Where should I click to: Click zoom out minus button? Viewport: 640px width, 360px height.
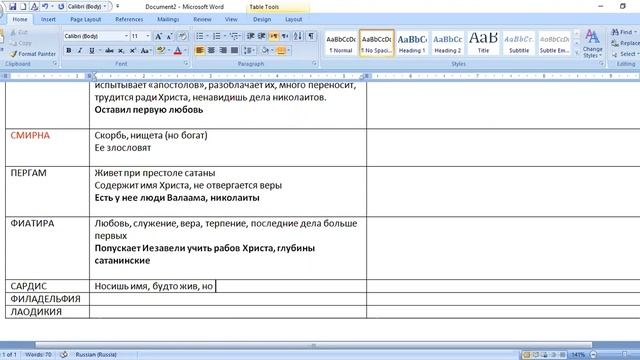(x=593, y=355)
